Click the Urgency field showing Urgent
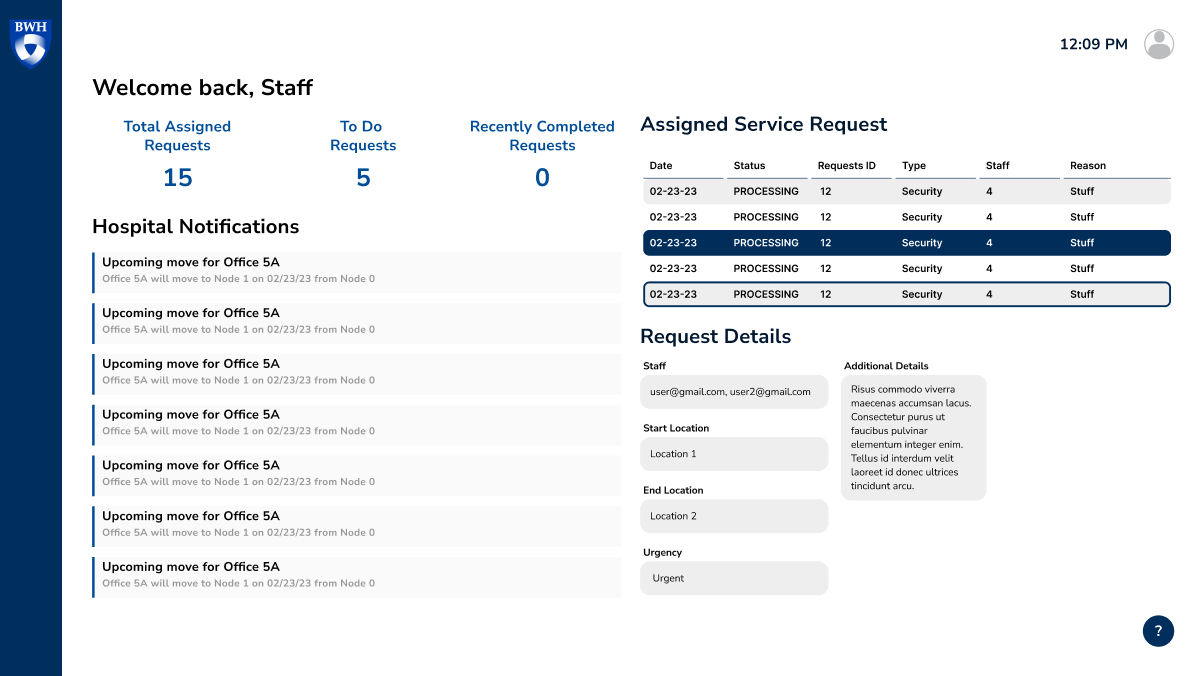Screen dimensions: 1202x676 [x=734, y=578]
